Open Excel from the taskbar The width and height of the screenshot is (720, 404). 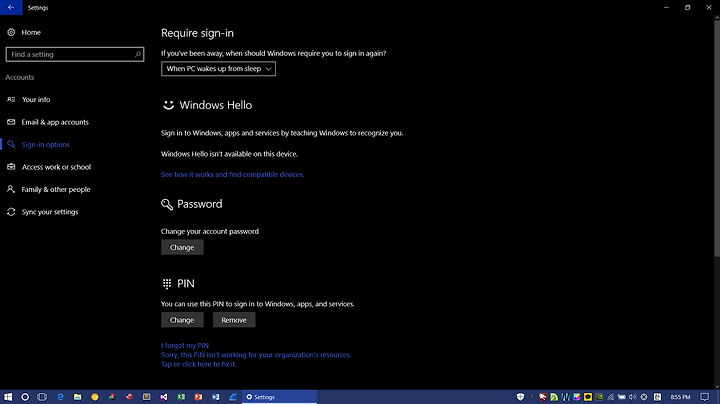(181, 397)
